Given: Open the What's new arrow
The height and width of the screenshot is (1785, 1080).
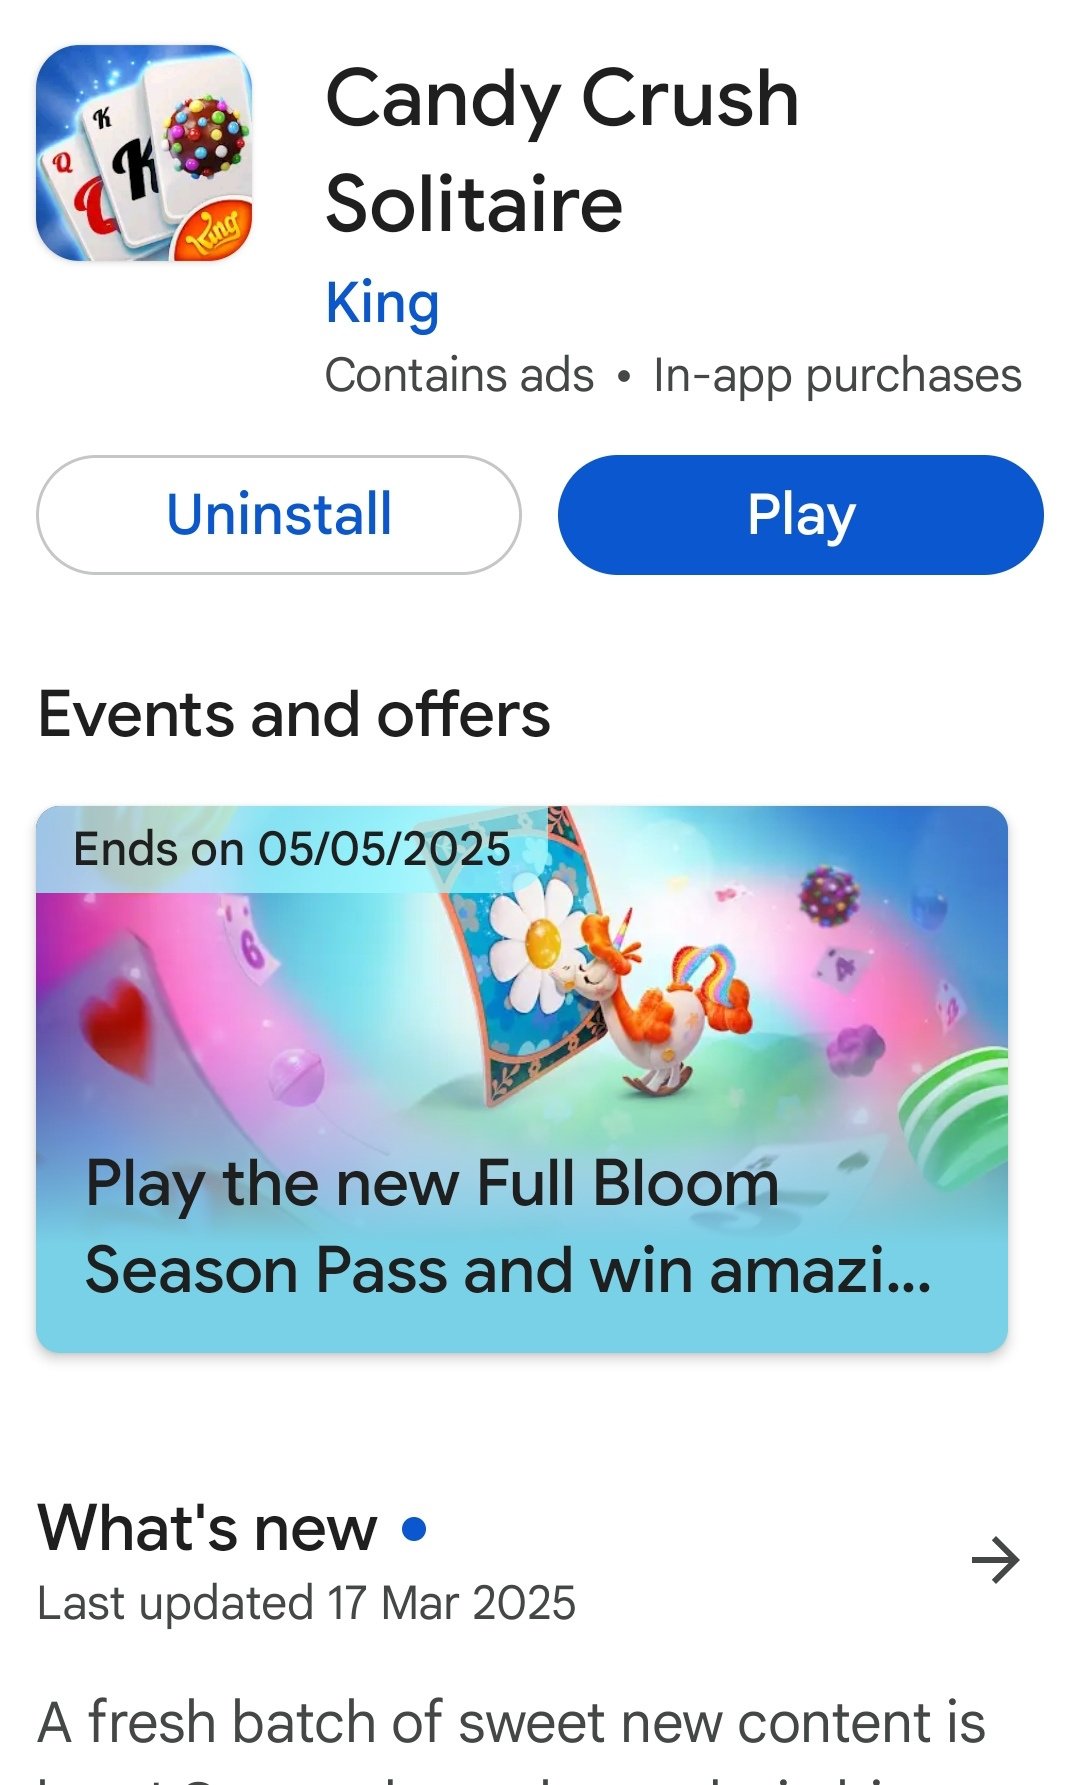Looking at the screenshot, I should (995, 1560).
